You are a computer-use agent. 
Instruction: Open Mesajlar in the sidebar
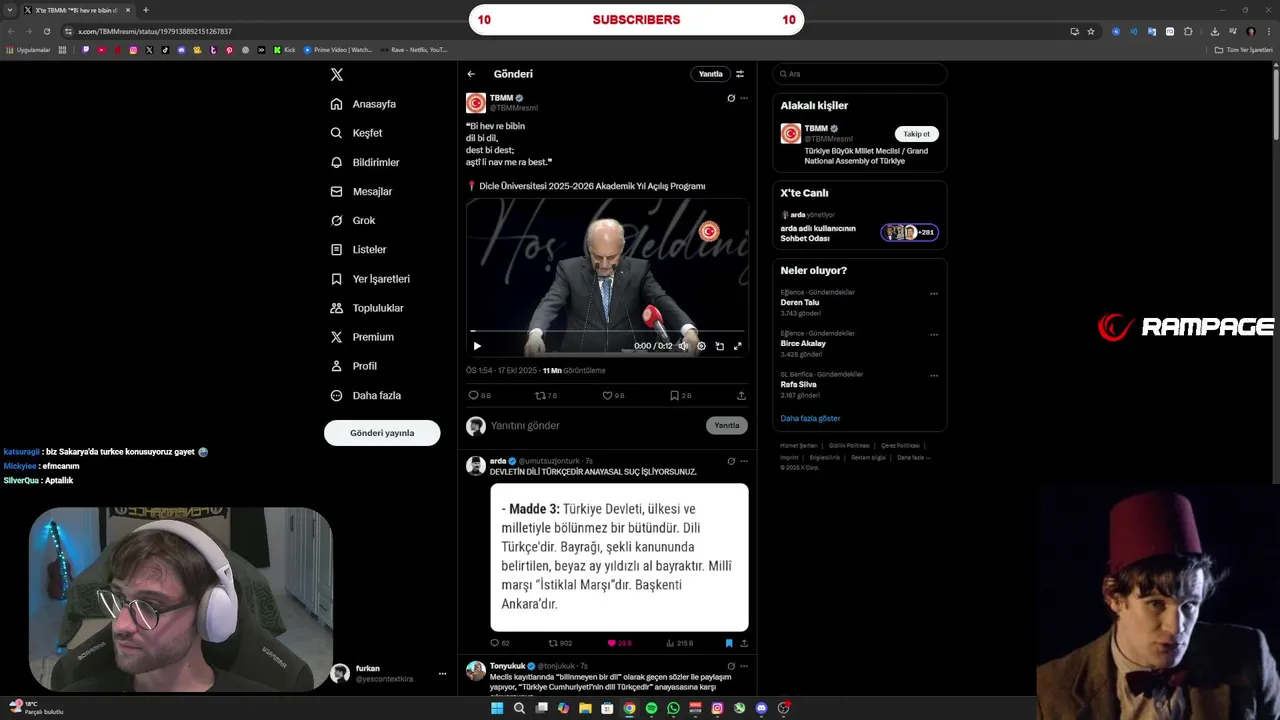tap(362, 191)
